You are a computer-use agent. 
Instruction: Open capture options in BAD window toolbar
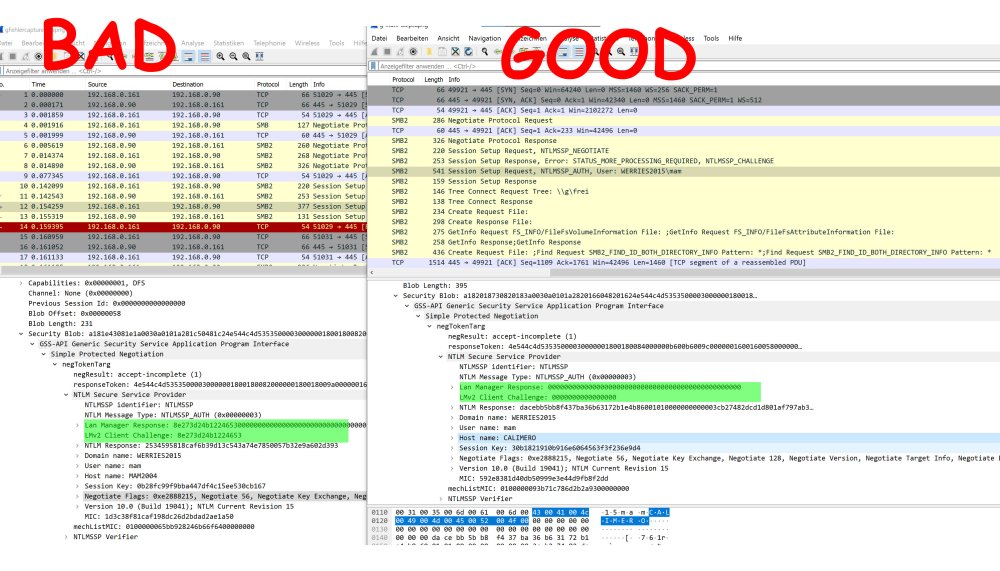click(x=38, y=56)
